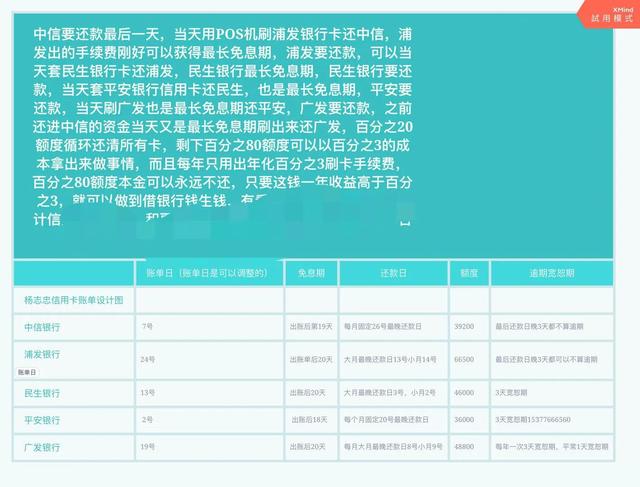Click the 每月大月最晚还款日8号小月9号 cell
Screen dimensions: 640x487
[393, 447]
